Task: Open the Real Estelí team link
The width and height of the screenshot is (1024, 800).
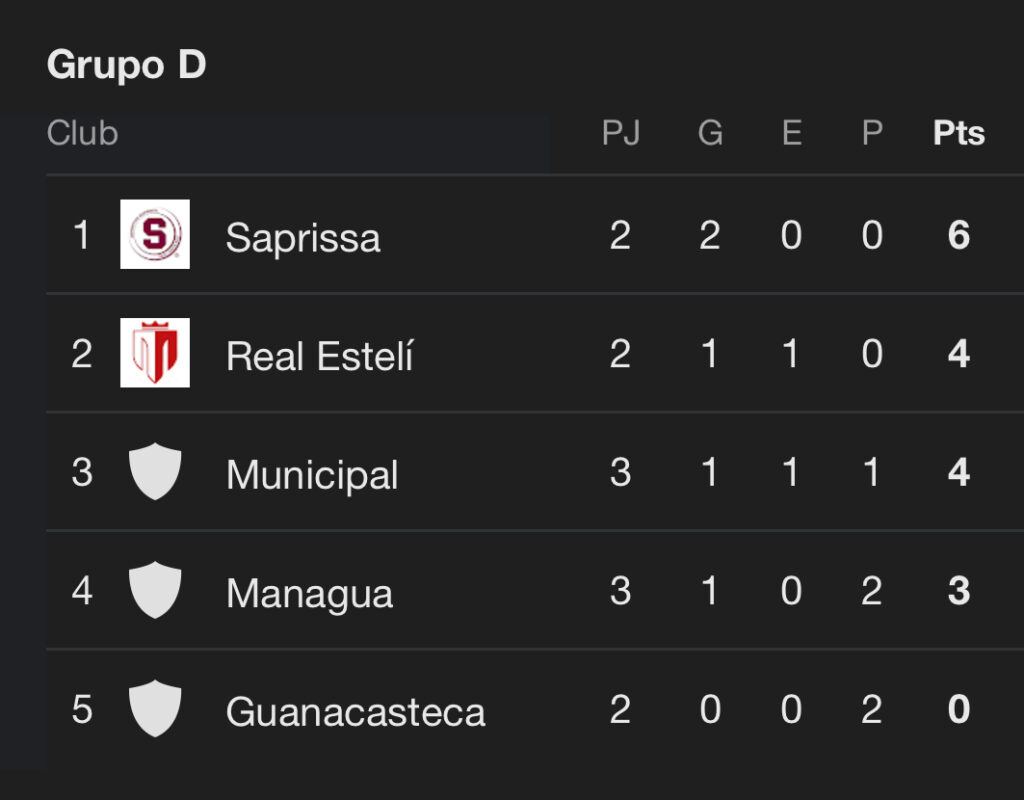Action: [319, 356]
